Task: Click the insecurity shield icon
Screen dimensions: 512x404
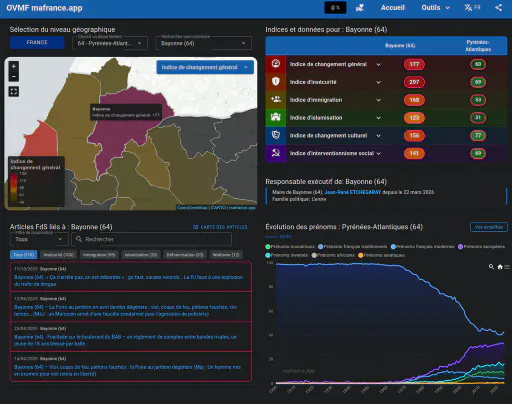Action: (276, 81)
